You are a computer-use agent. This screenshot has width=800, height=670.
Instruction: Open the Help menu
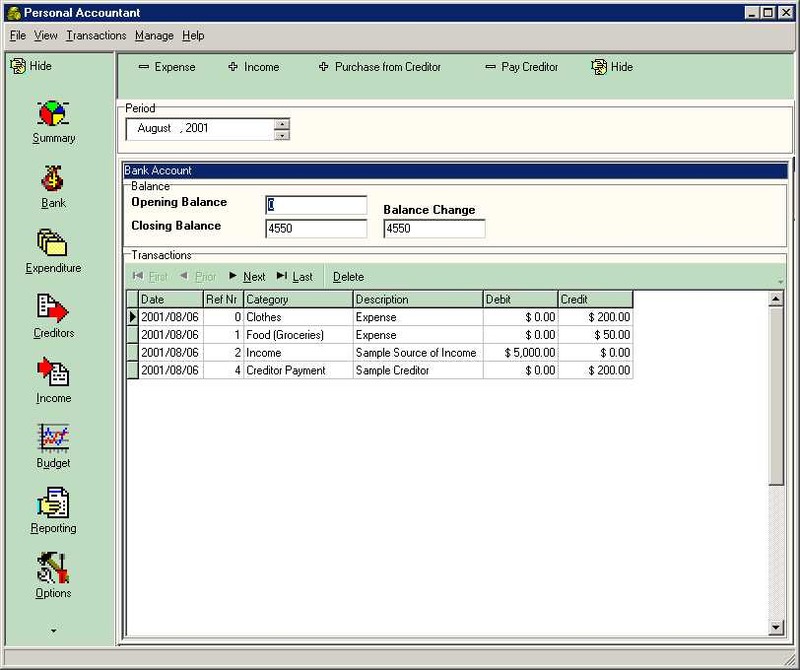coord(193,36)
